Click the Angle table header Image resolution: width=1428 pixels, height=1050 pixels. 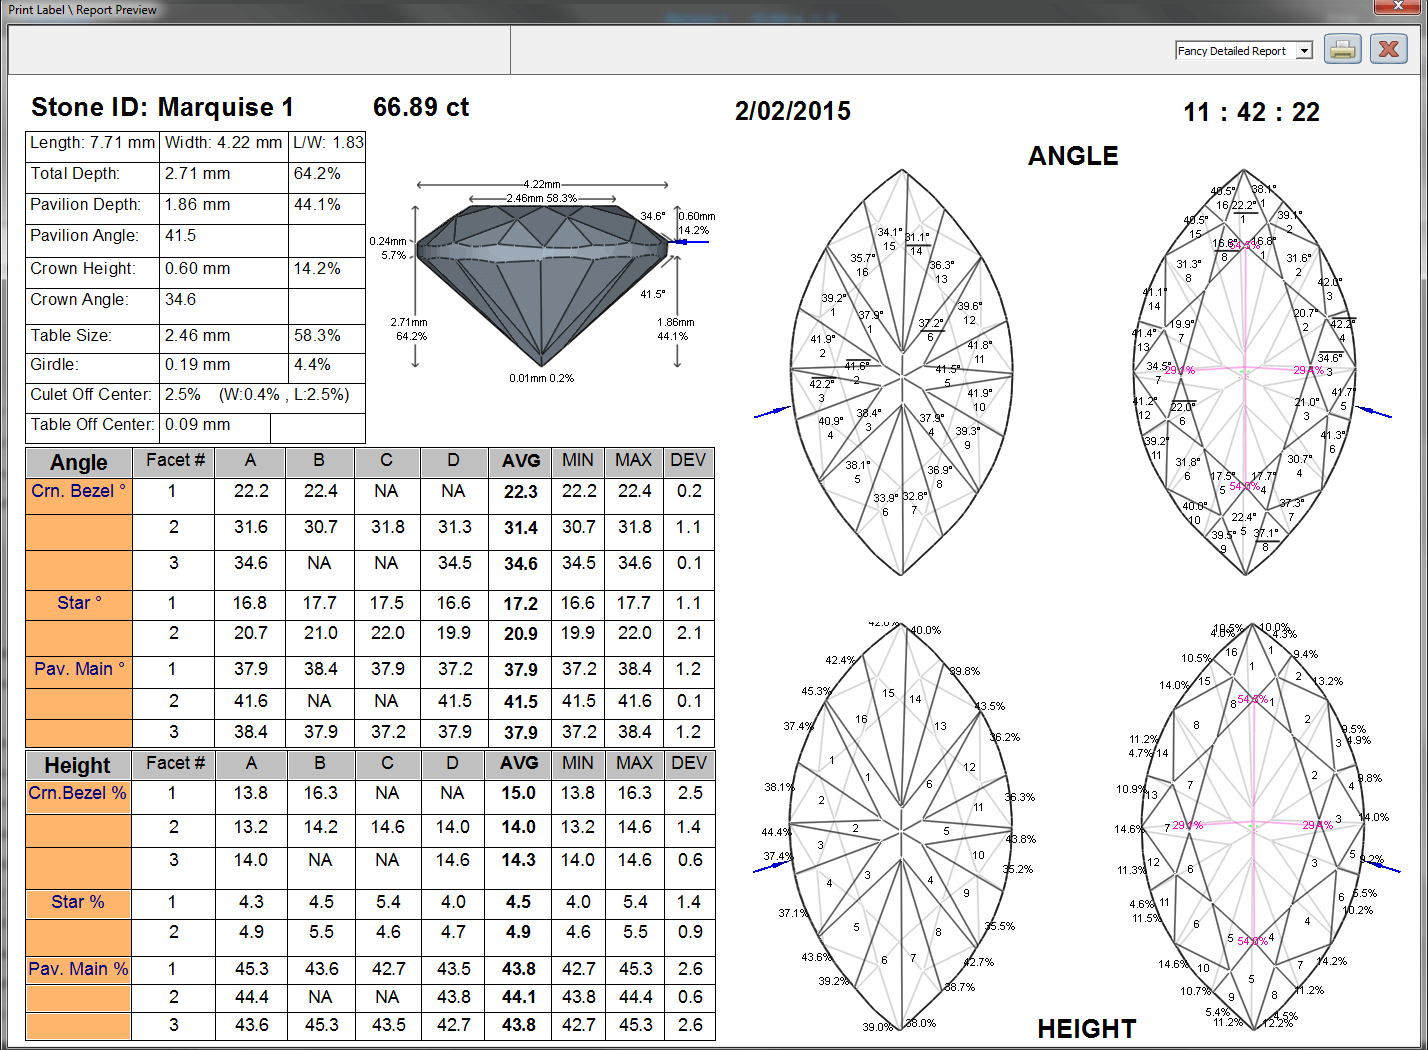click(79, 463)
